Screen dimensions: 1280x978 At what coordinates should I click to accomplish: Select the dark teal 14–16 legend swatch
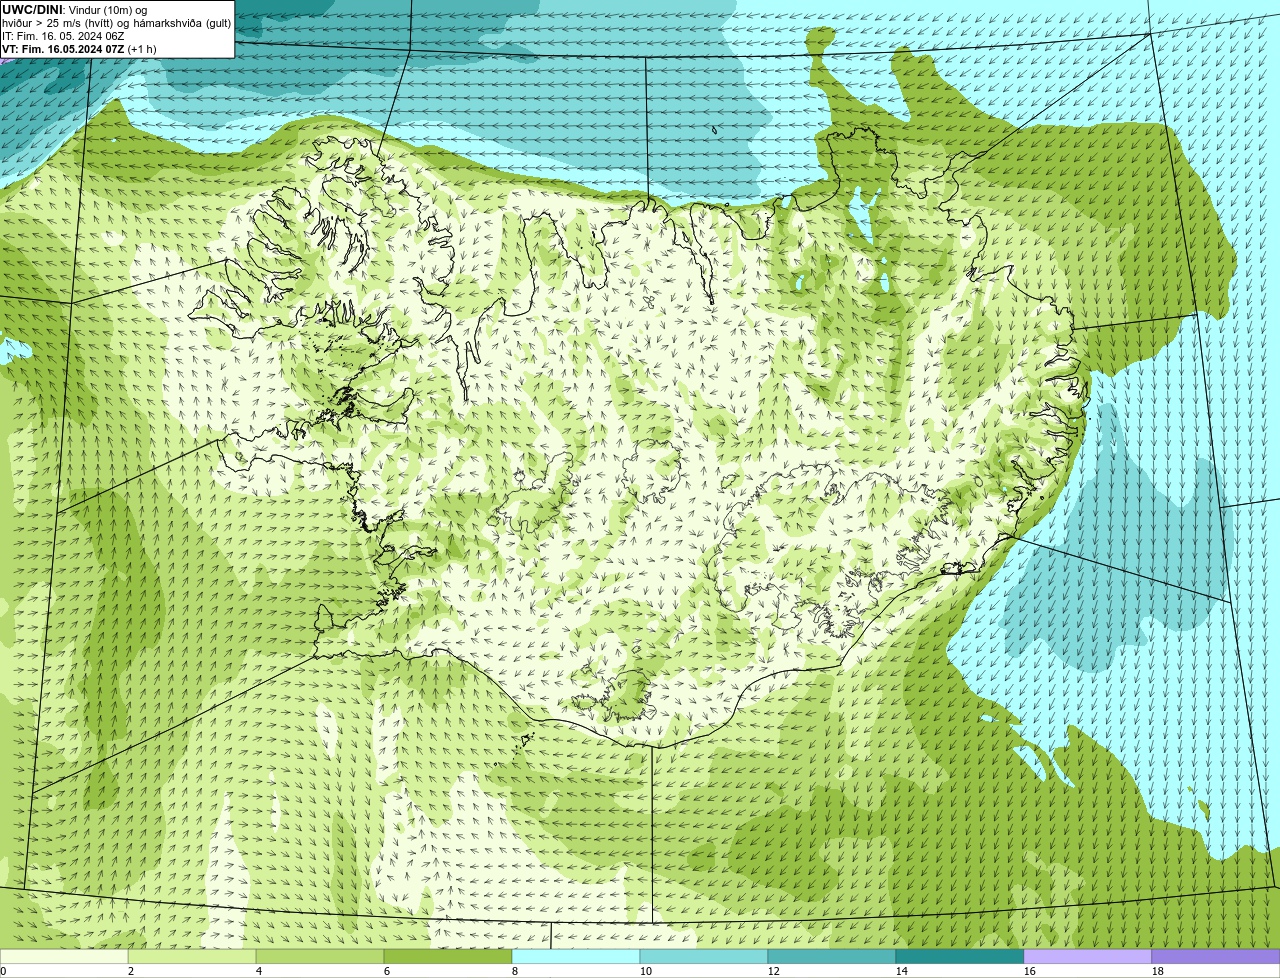[x=960, y=957]
